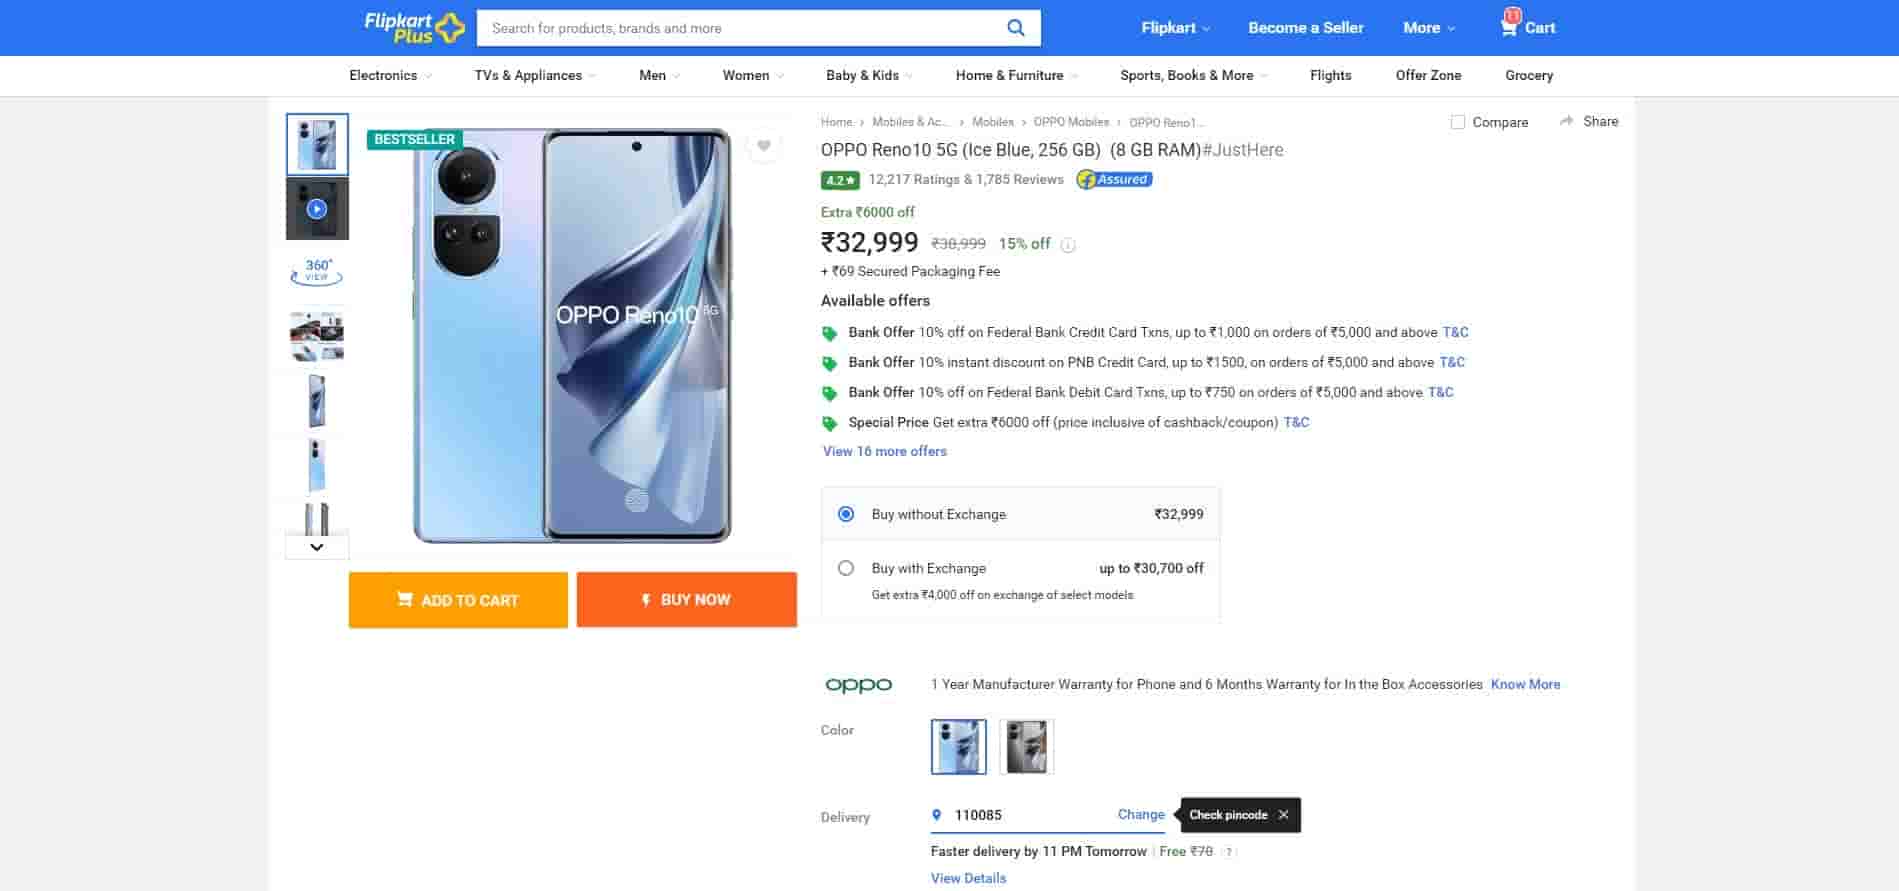The width and height of the screenshot is (1899, 891).
Task: Select Buy with Exchange option
Action: [x=846, y=568]
